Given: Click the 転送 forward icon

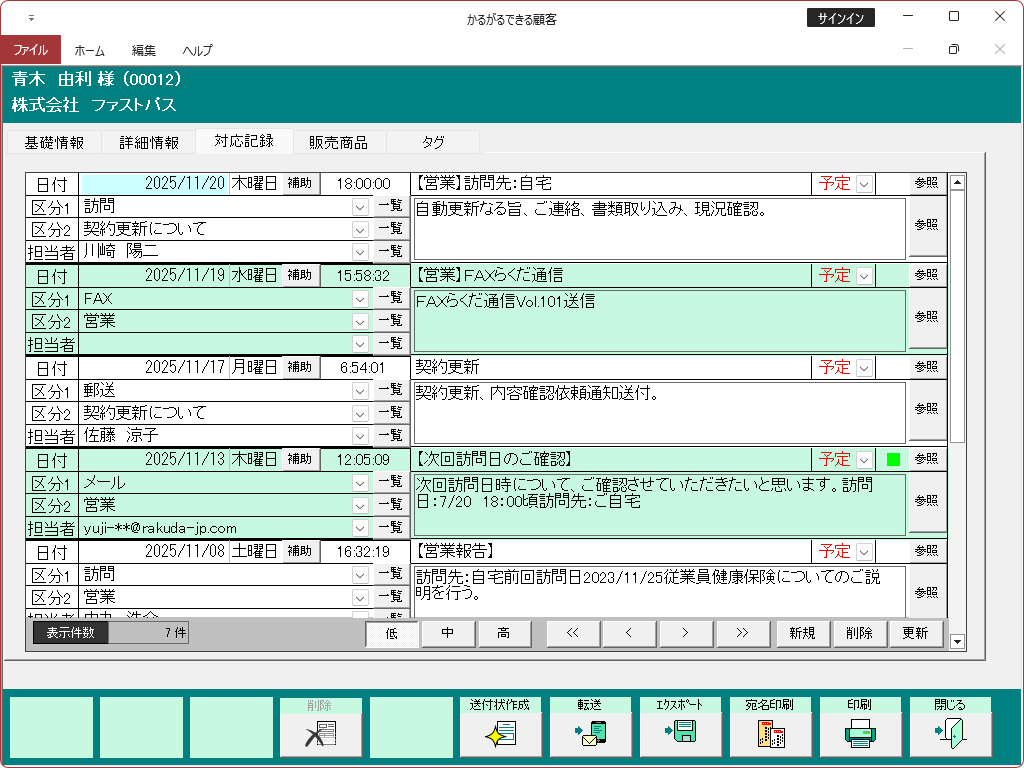Looking at the screenshot, I should pos(590,734).
